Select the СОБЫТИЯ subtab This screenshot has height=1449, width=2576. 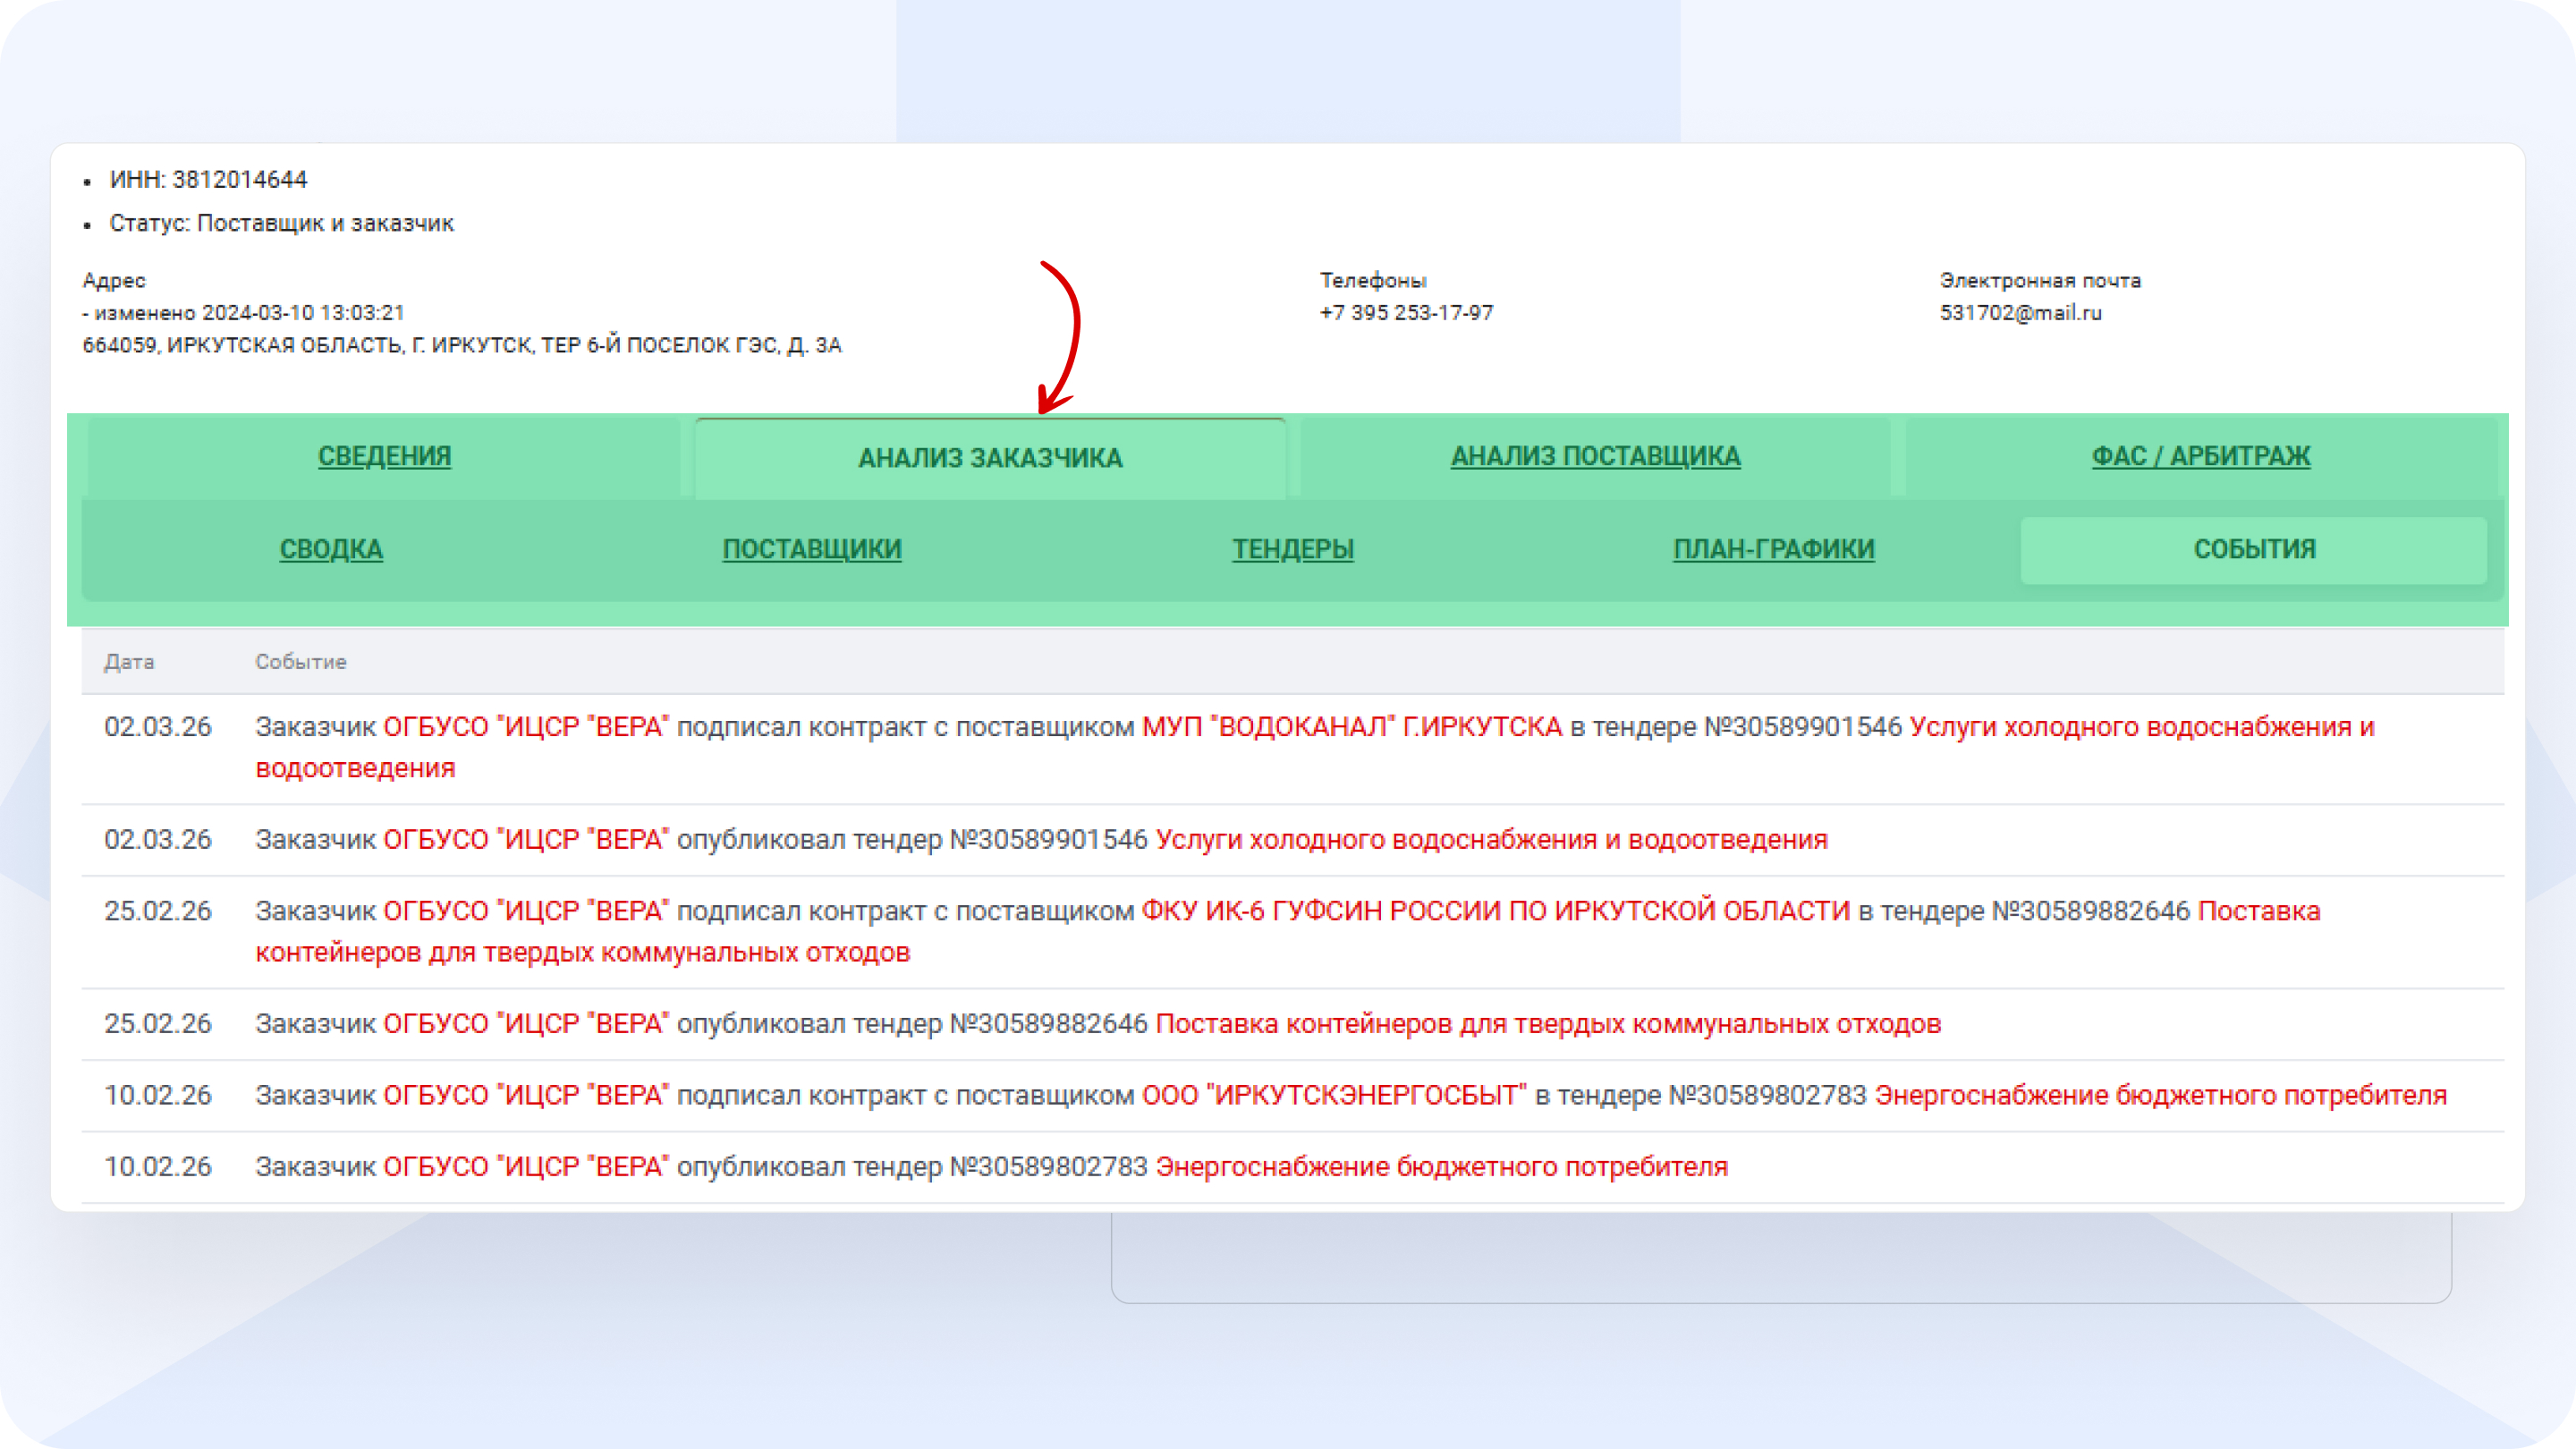2254,549
